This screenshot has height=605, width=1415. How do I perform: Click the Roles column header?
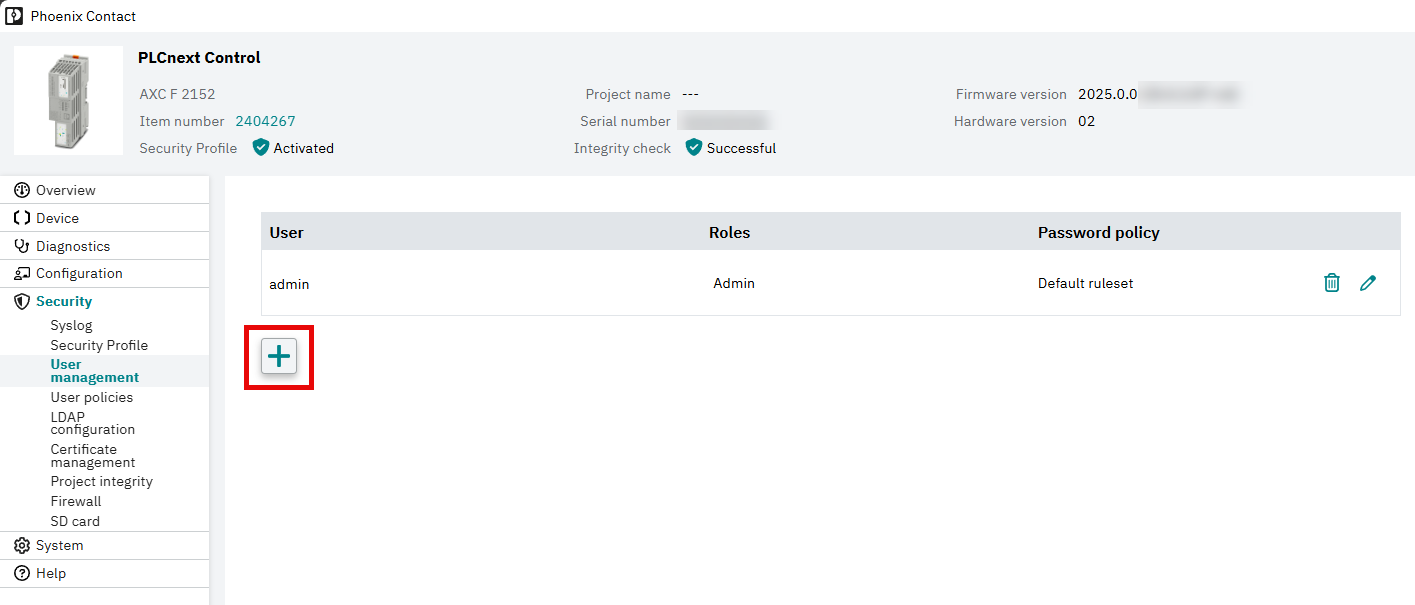tap(729, 232)
